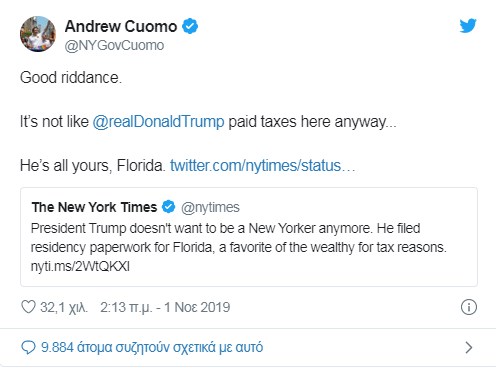The height and width of the screenshot is (368, 496).
Task: Click the Twitter bird logo
Action: [468, 26]
